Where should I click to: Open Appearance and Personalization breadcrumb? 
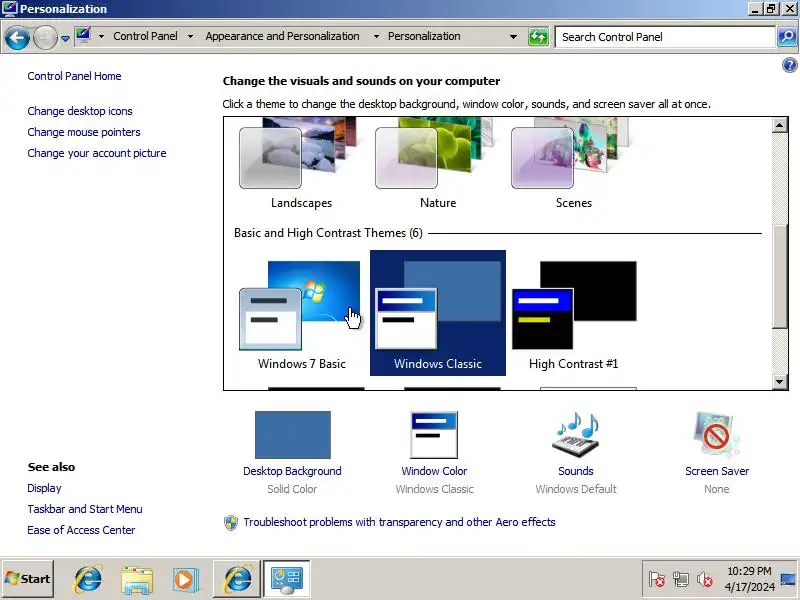pyautogui.click(x=282, y=36)
